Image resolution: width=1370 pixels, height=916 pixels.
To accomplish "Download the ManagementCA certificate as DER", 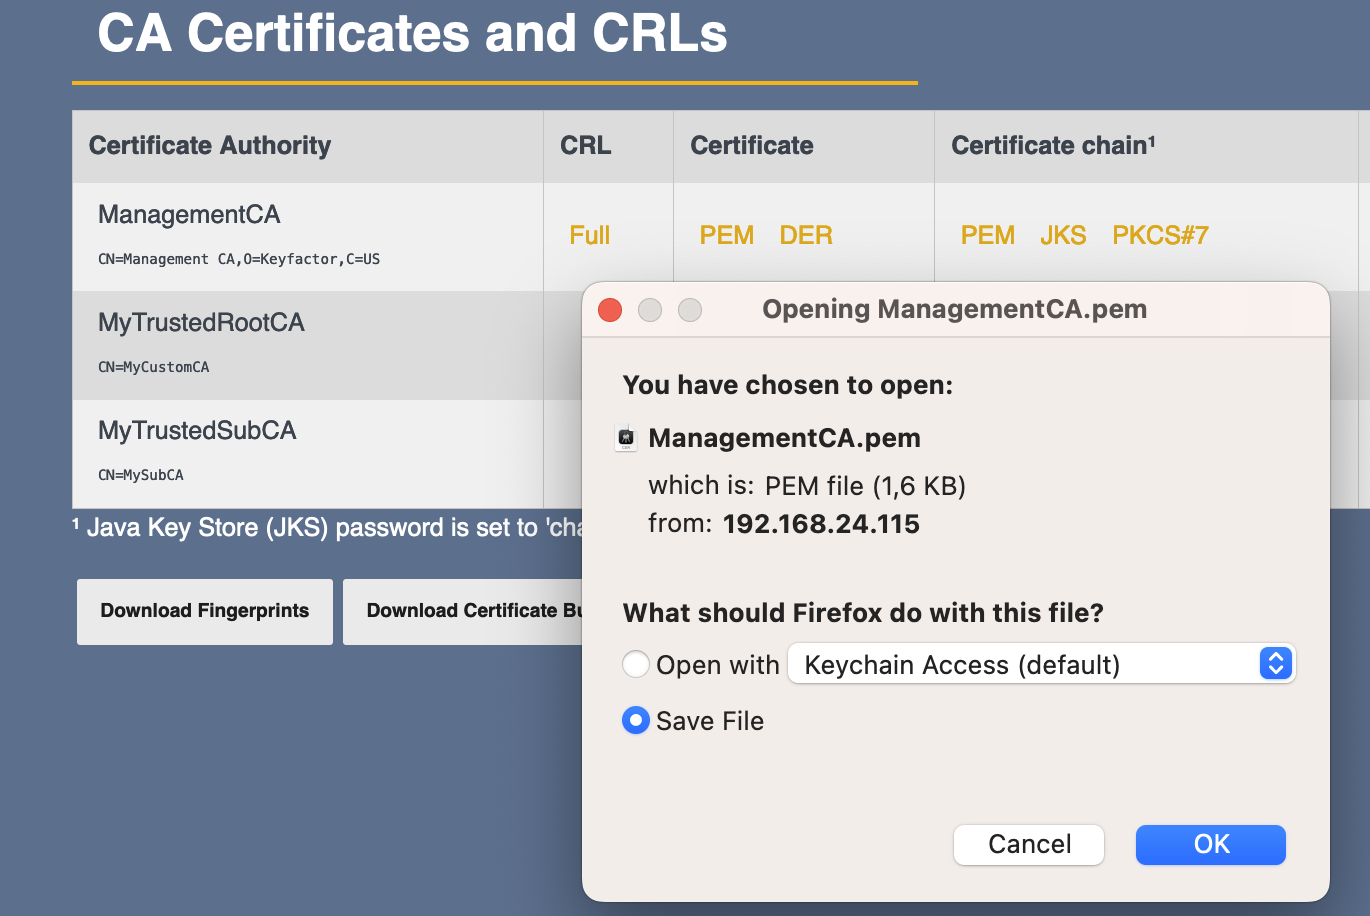I will click(x=805, y=236).
